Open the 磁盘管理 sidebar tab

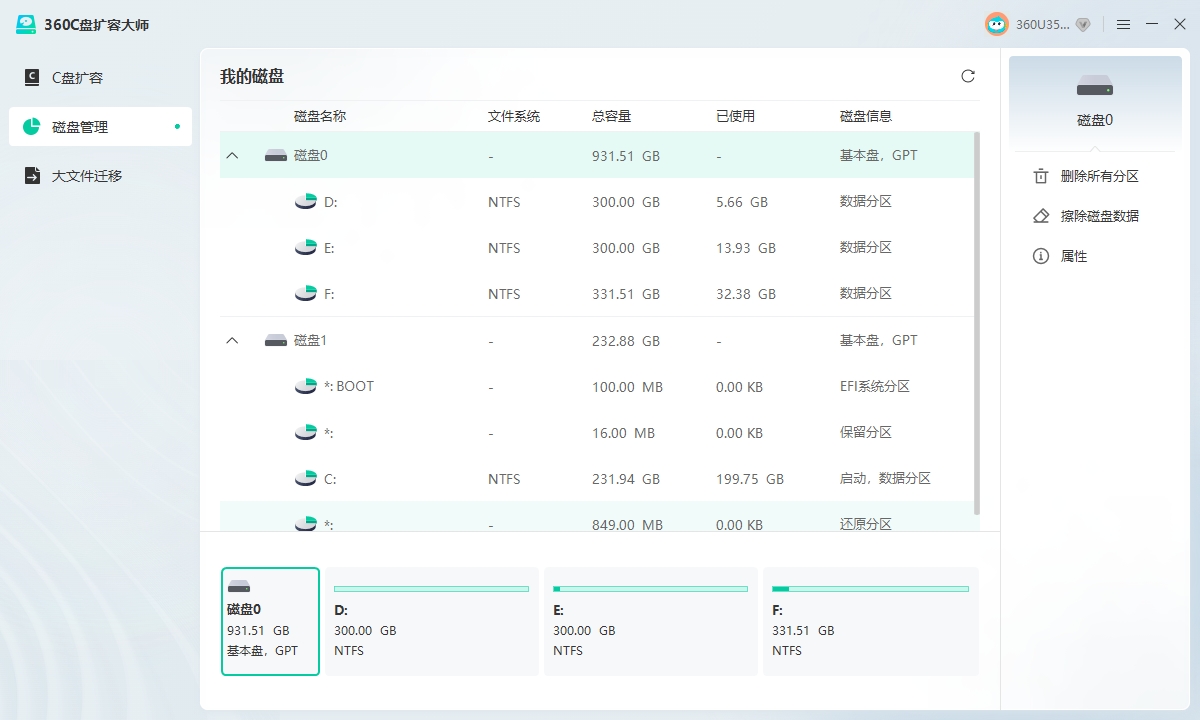(x=80, y=127)
